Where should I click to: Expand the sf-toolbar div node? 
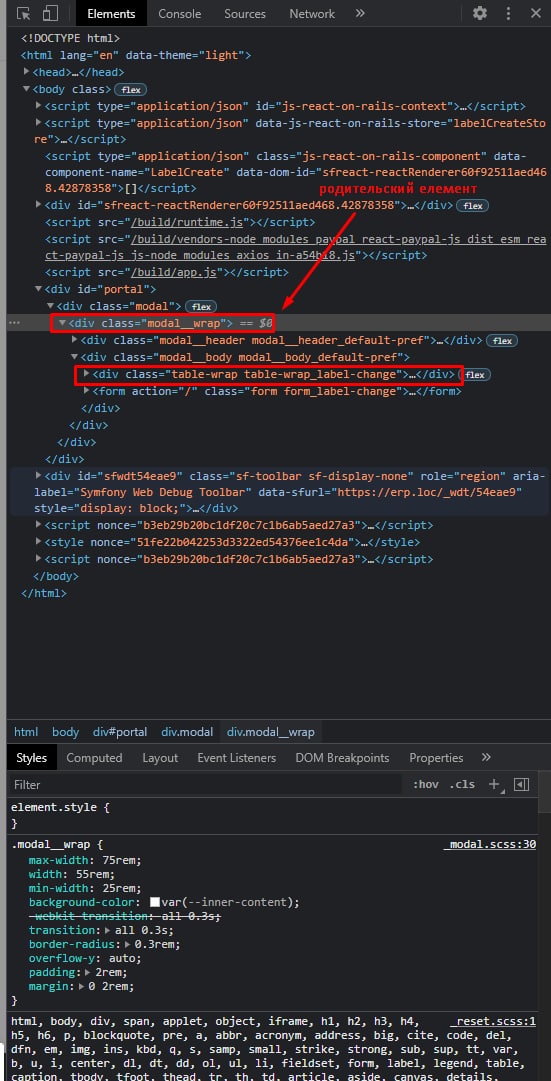[x=39, y=475]
